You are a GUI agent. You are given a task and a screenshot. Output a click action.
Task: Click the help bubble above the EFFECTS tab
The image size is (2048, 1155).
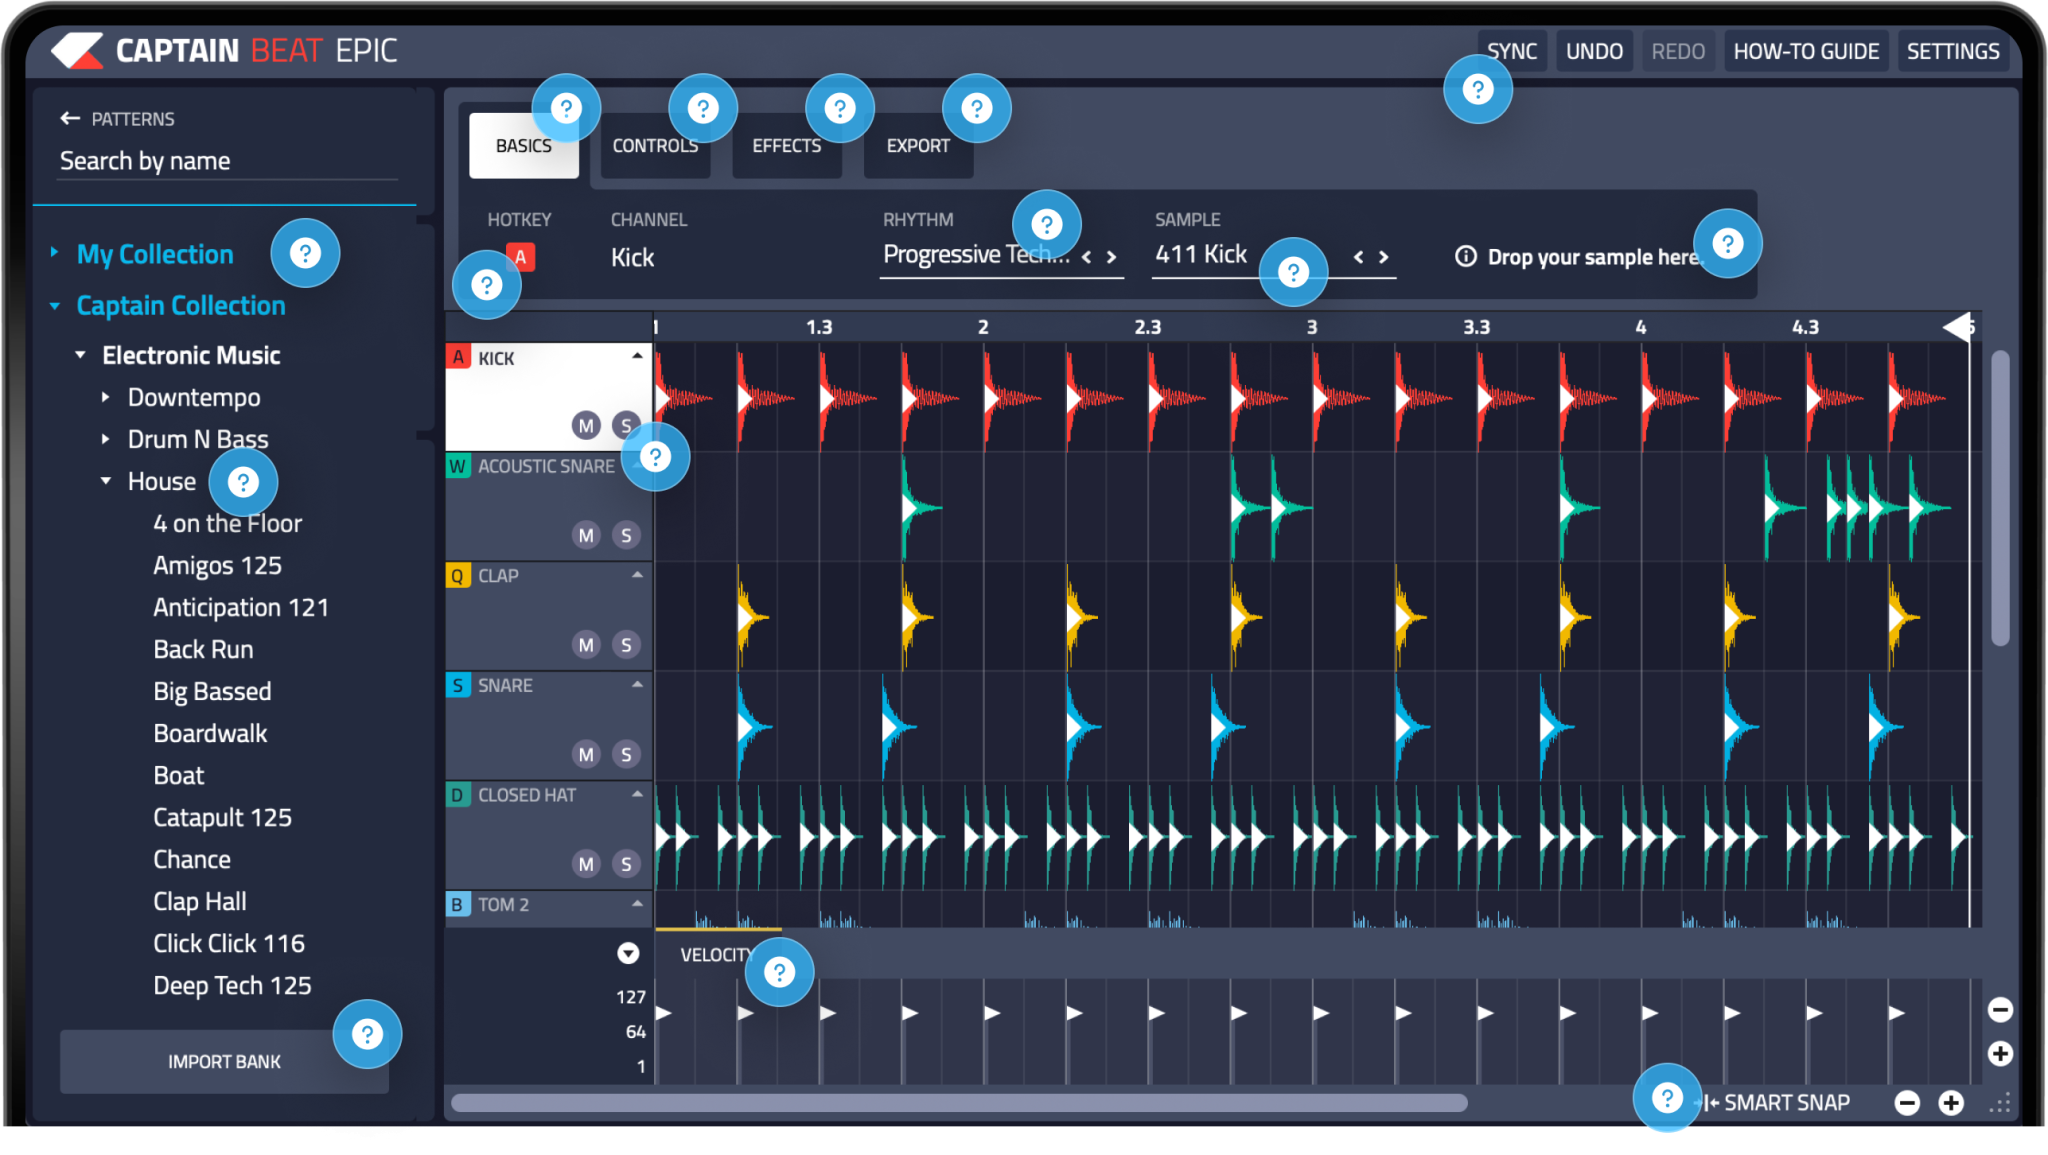tap(840, 108)
